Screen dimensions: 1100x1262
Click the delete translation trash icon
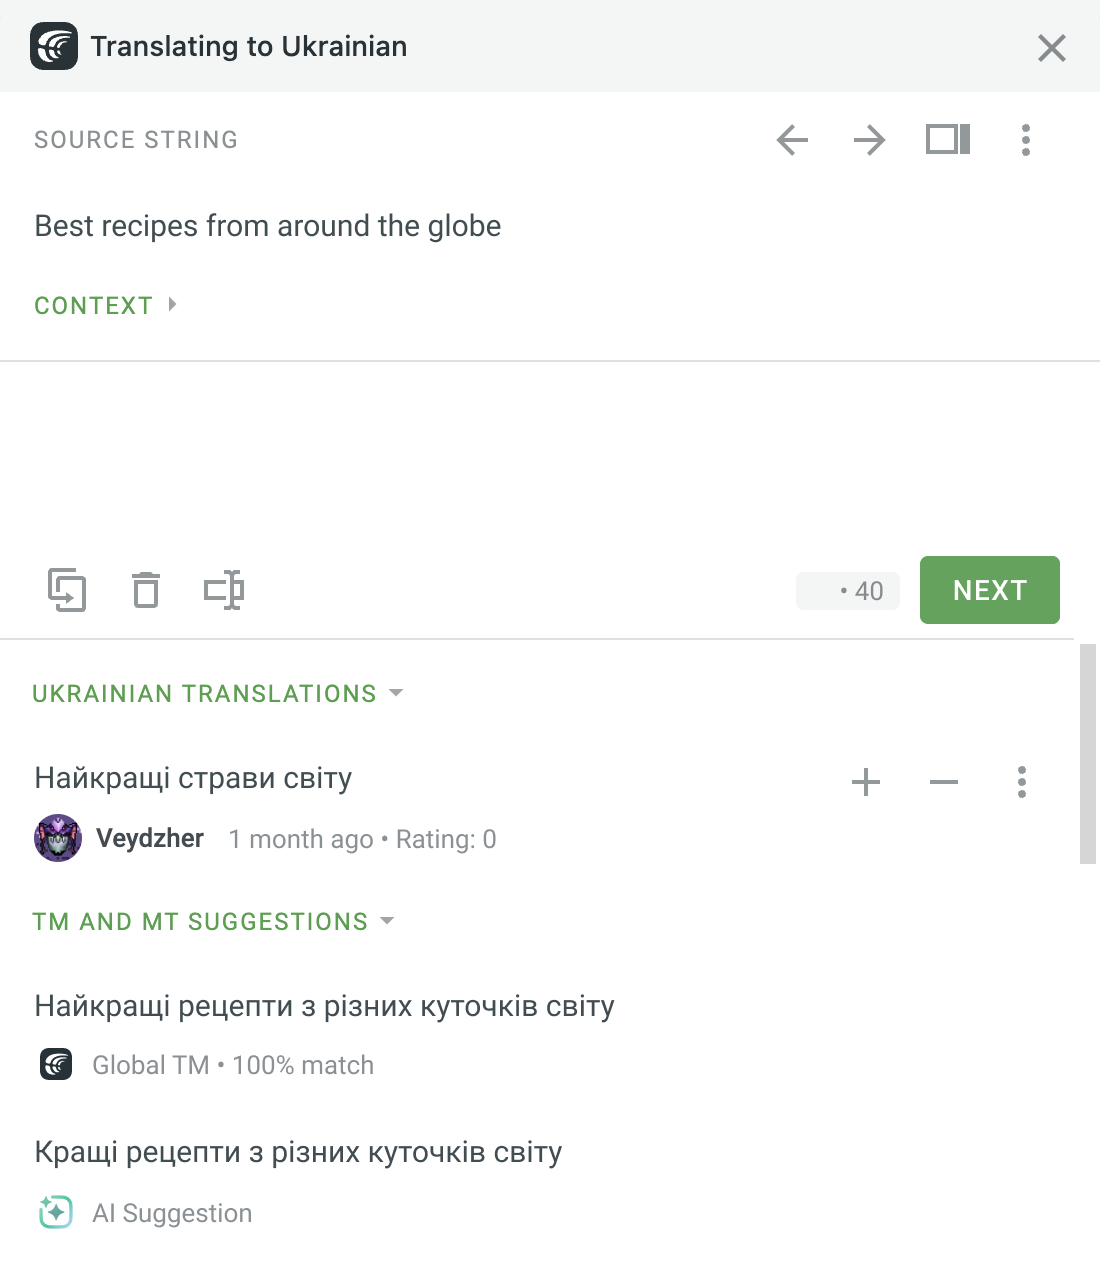pos(146,590)
